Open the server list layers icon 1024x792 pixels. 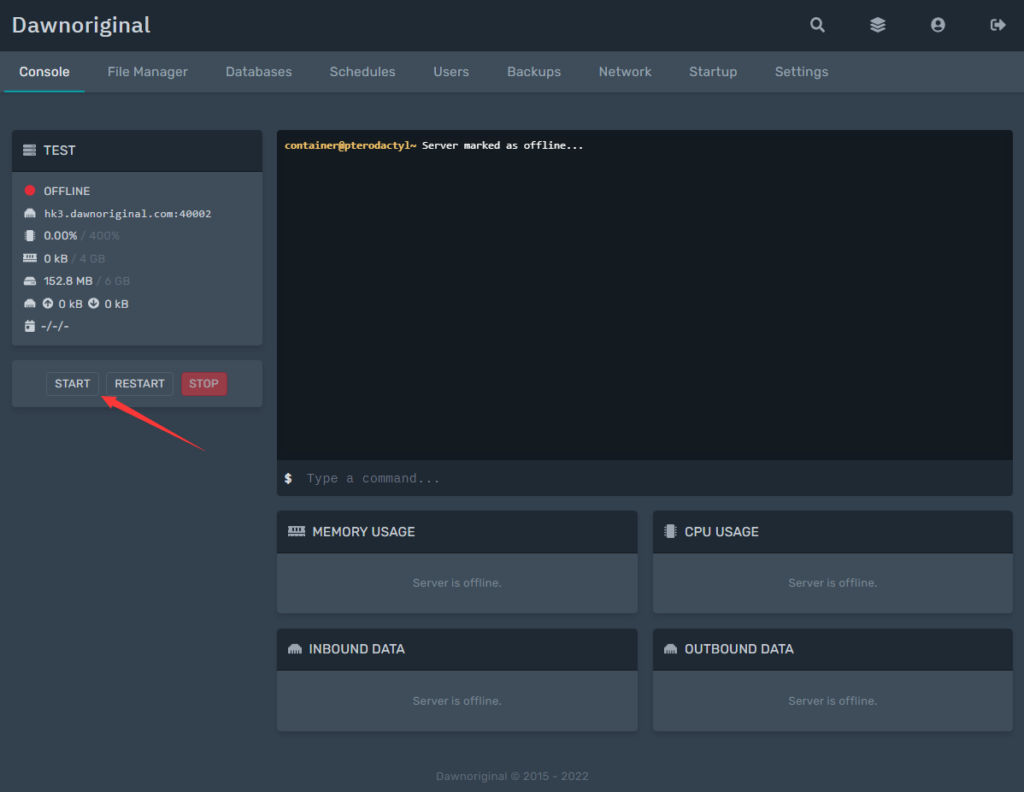[x=878, y=25]
